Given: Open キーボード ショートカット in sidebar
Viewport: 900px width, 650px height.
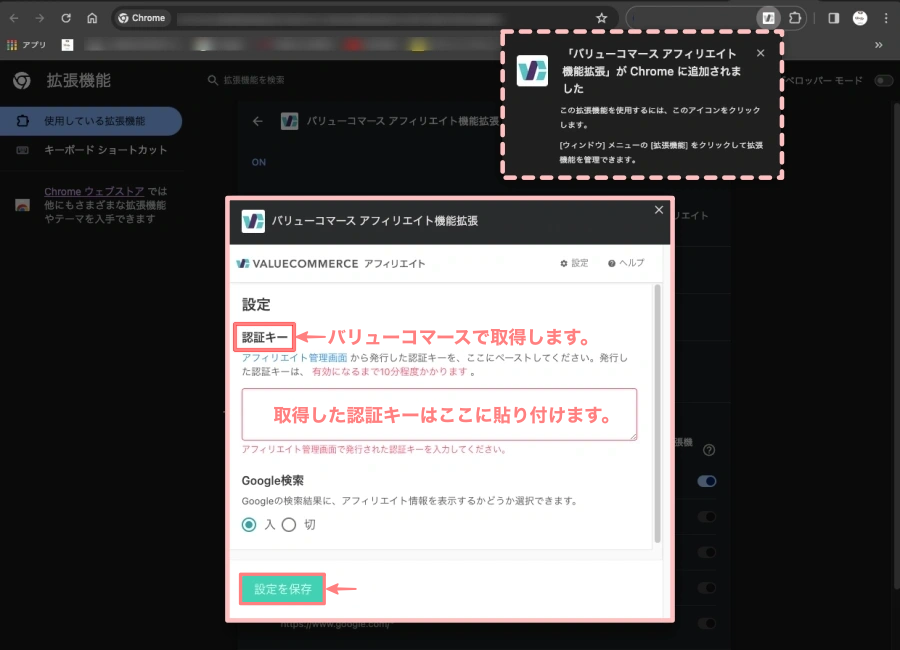Looking at the screenshot, I should tap(91, 150).
